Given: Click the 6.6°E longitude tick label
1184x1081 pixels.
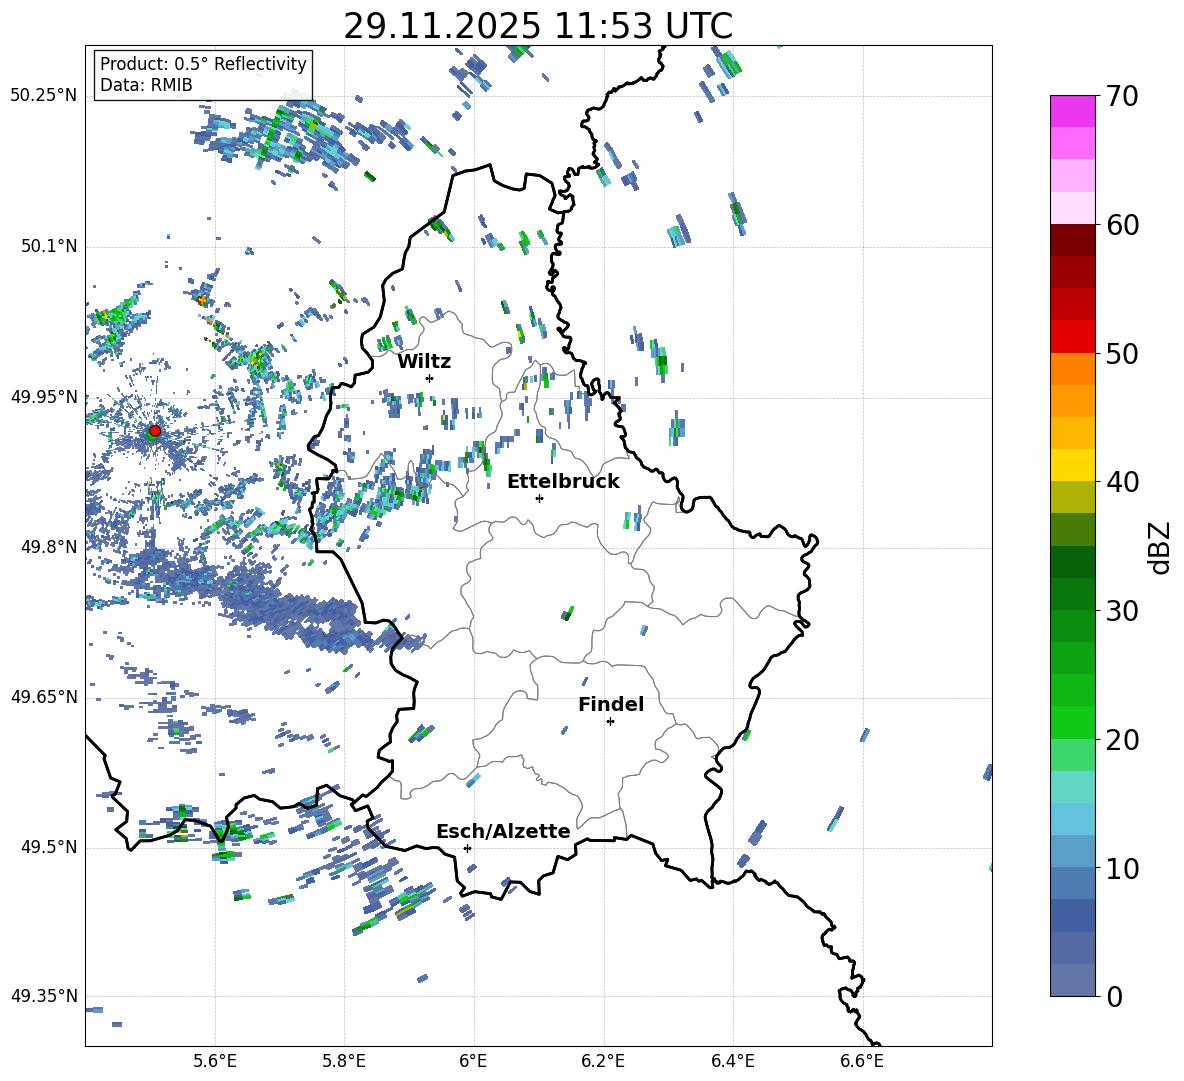Looking at the screenshot, I should pyautogui.click(x=862, y=1060).
